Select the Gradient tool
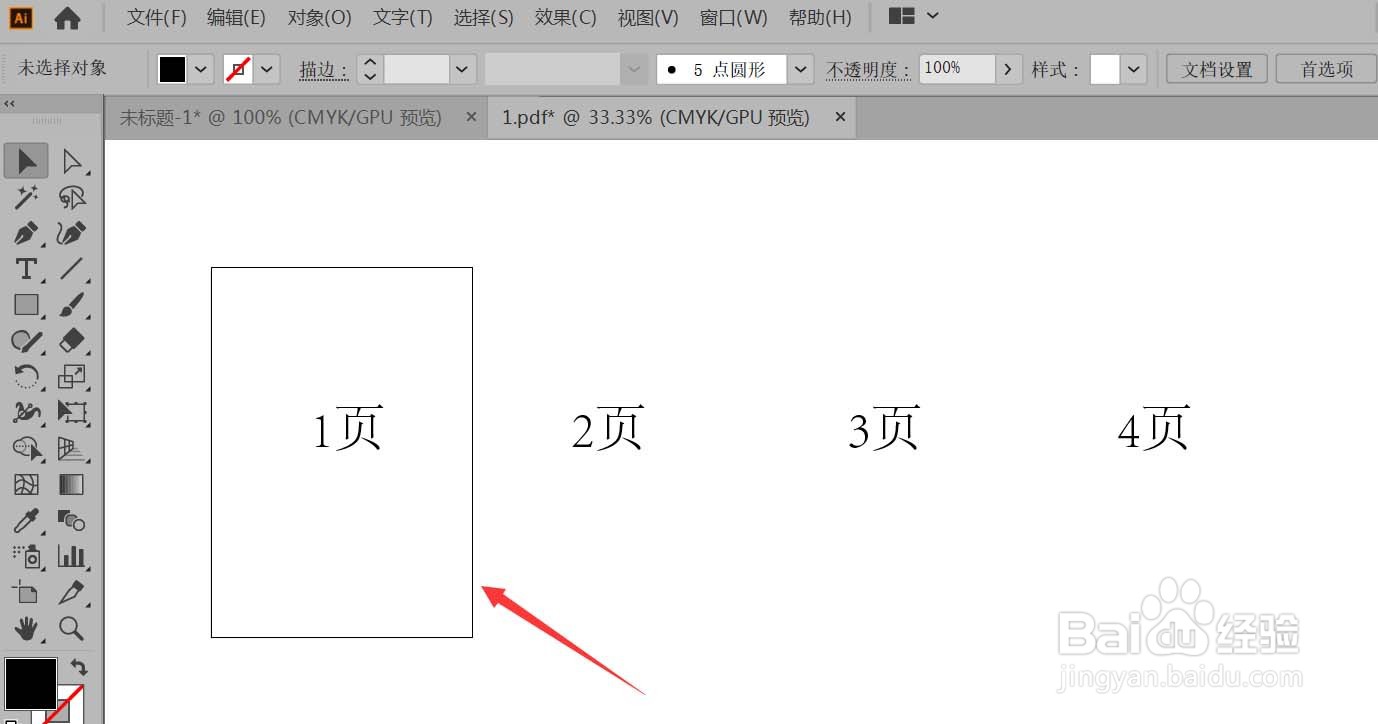 (72, 485)
